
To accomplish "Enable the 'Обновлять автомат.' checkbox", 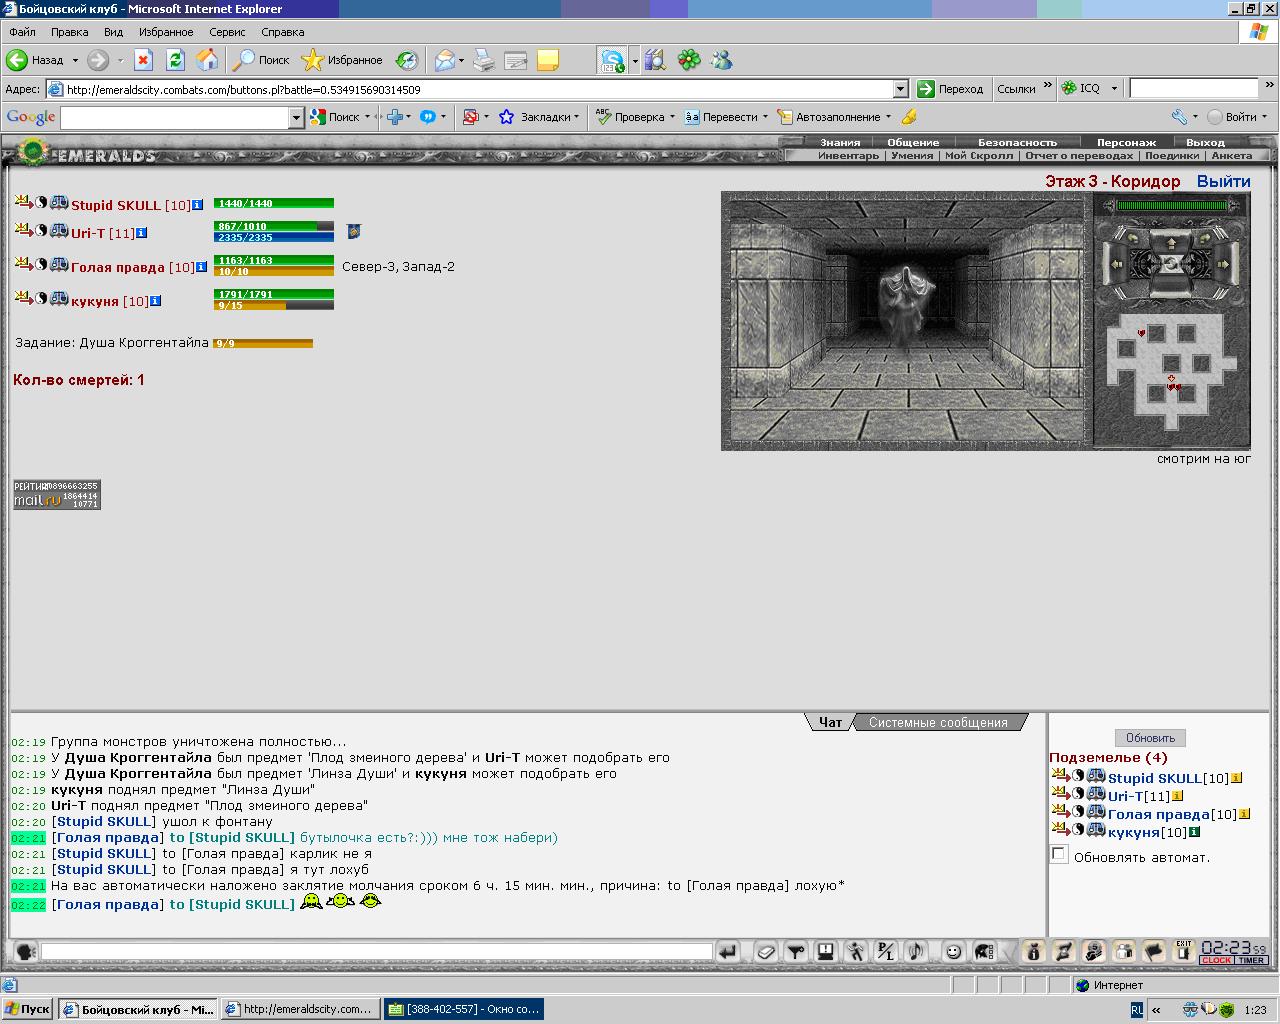I will pyautogui.click(x=1059, y=854).
